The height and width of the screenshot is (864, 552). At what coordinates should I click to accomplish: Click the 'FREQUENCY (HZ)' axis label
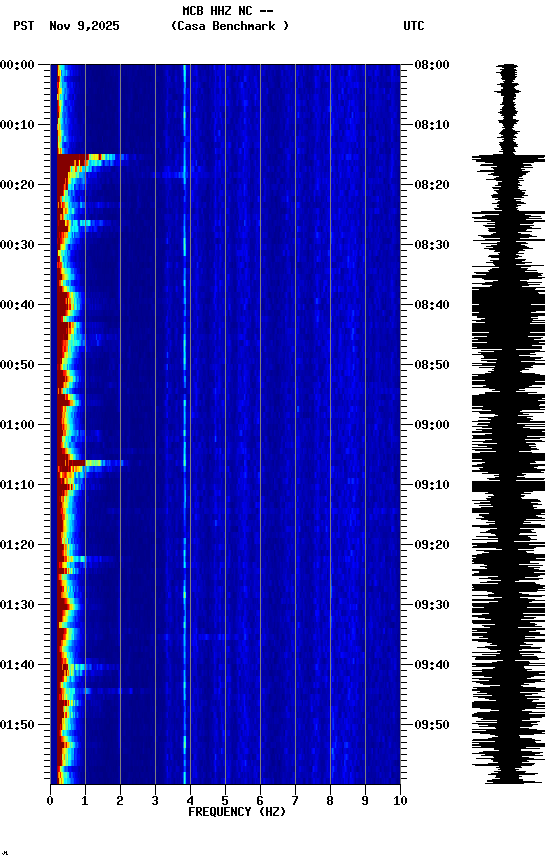pos(237,812)
